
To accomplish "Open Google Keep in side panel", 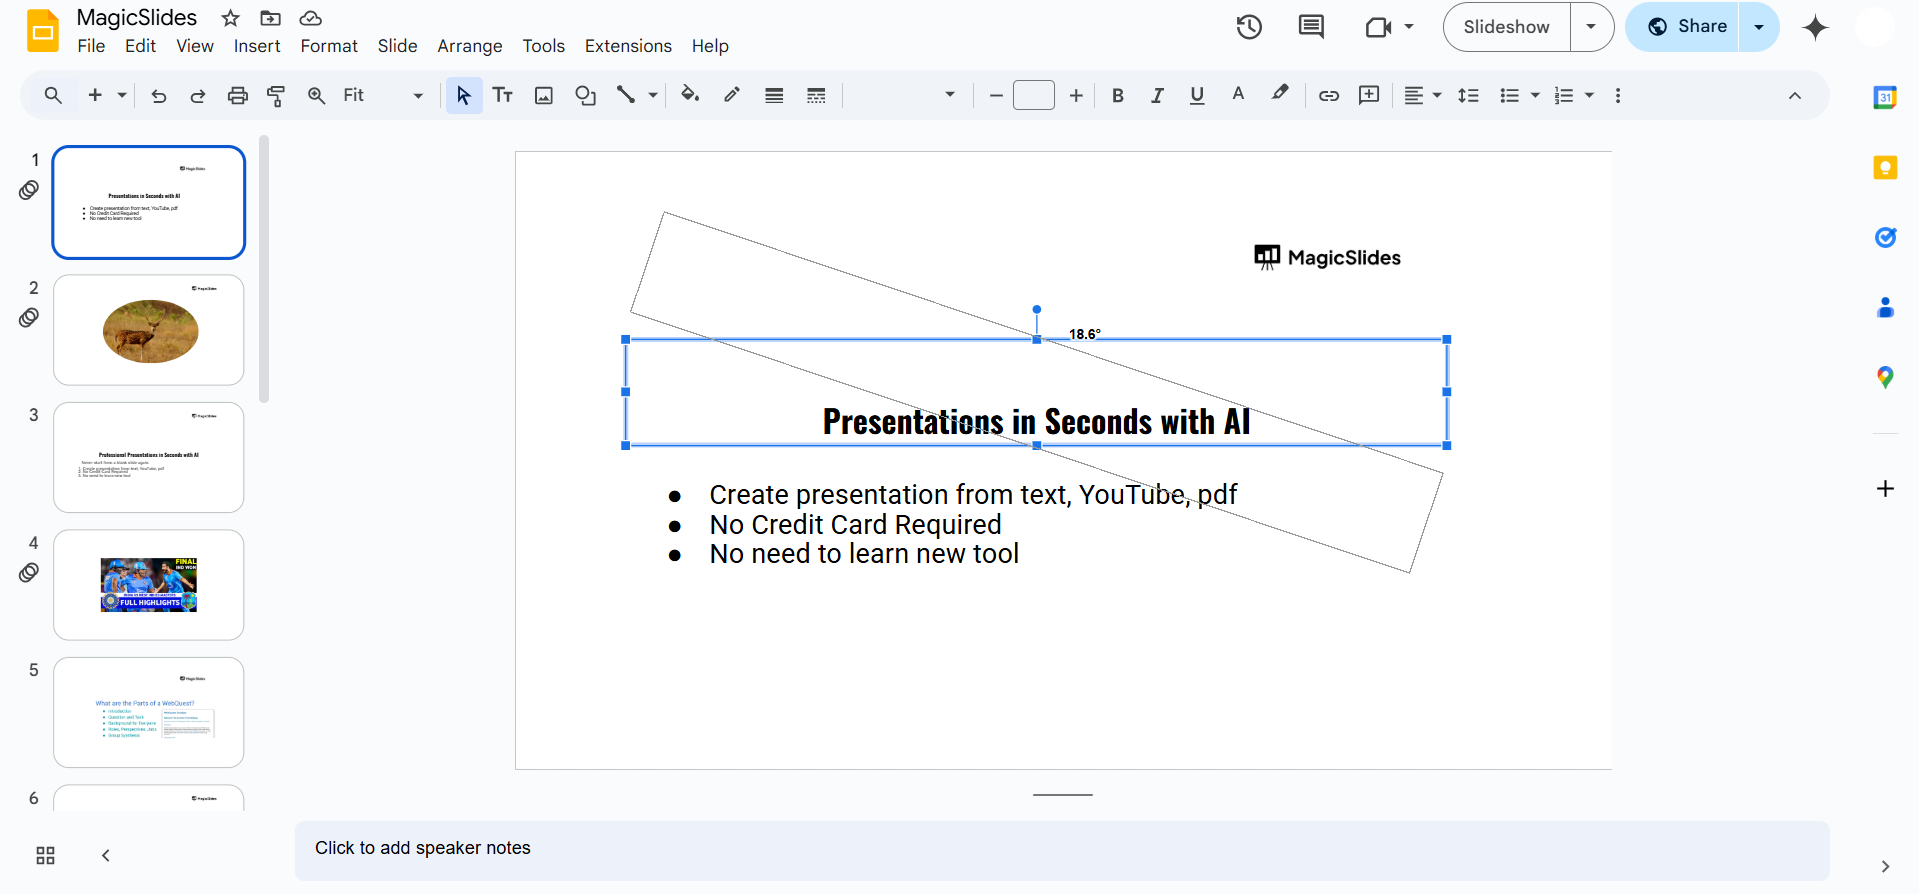I will [1885, 168].
